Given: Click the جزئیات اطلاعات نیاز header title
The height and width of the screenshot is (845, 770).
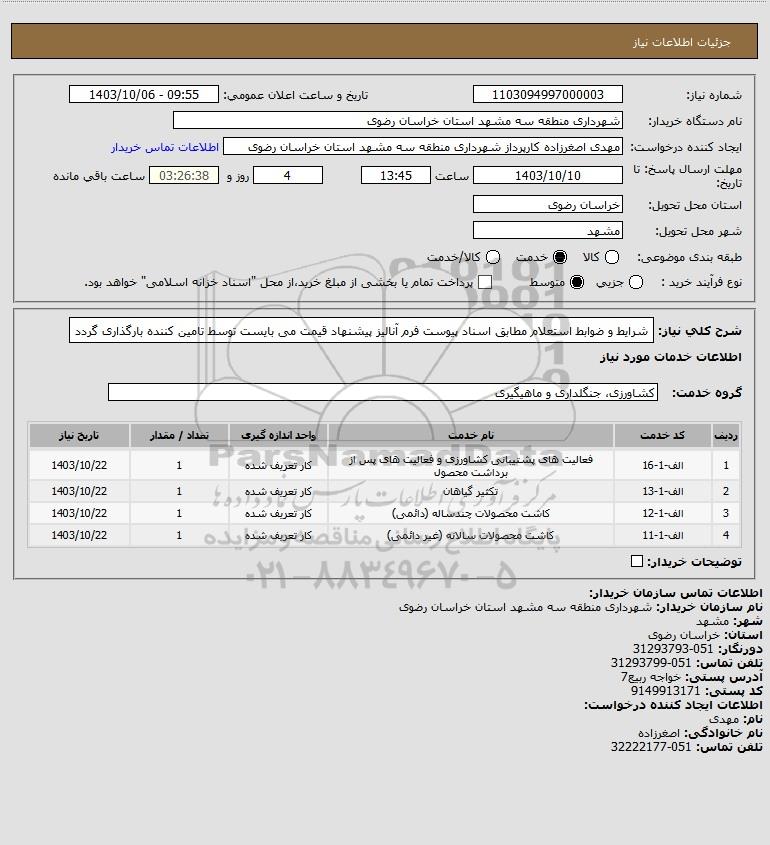Looking at the screenshot, I should (682, 42).
